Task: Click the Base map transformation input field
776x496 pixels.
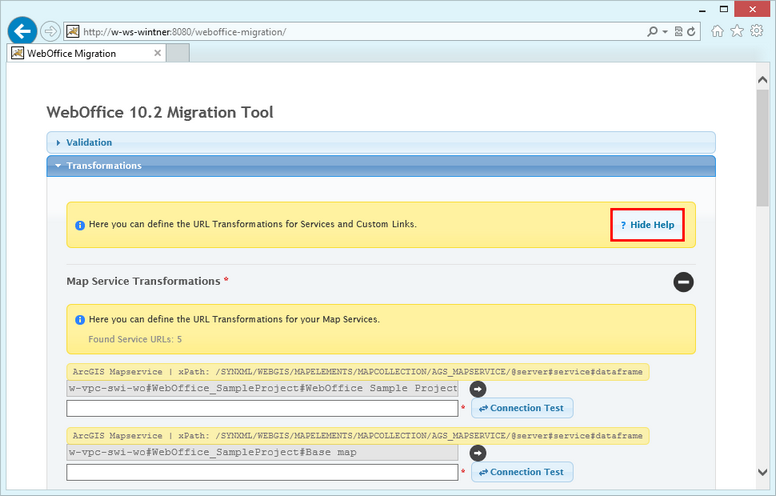Action: tap(262, 472)
